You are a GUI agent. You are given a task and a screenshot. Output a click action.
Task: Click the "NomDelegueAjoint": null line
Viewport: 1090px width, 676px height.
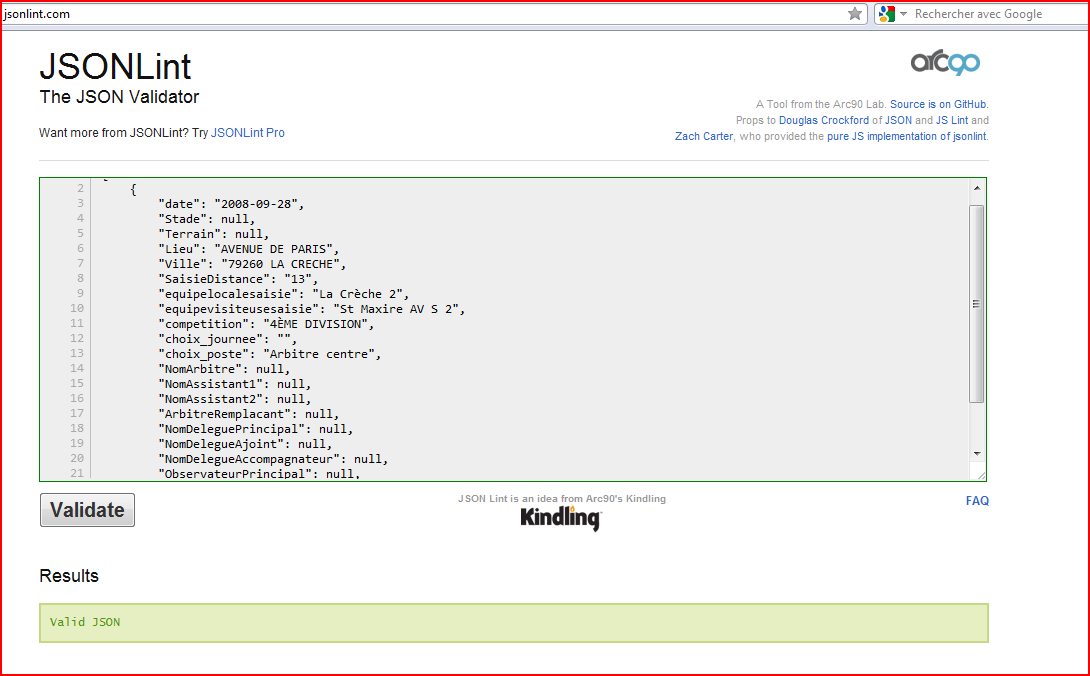[x=245, y=444]
